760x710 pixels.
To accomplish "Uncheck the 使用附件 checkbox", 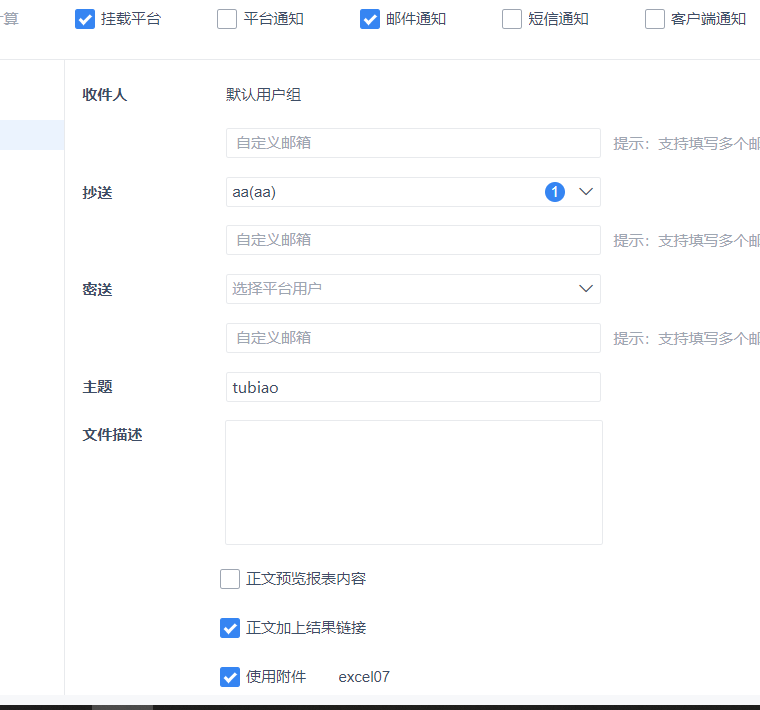I will point(230,677).
